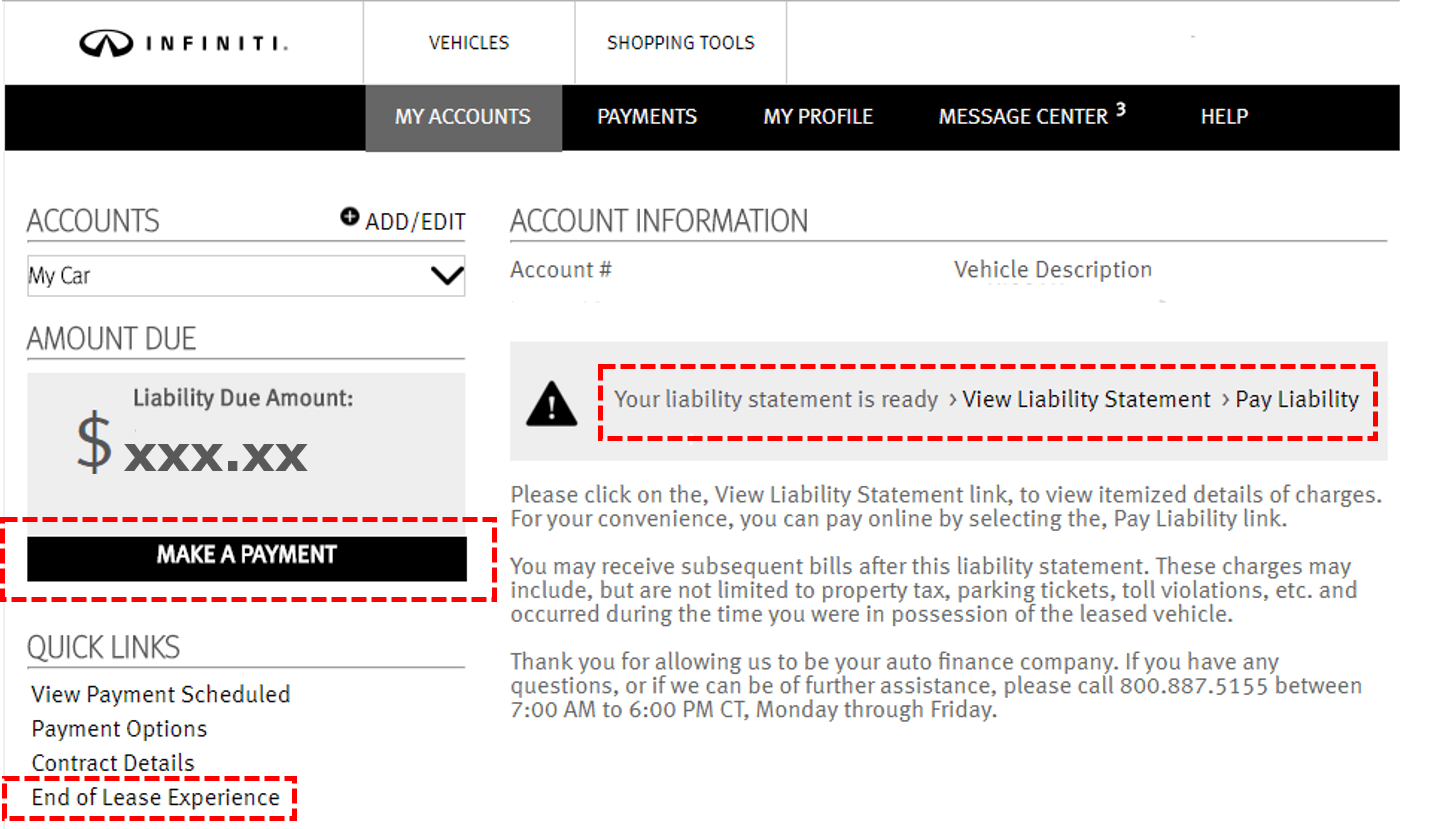Expand accounts list via down chevron
This screenshot has height=829, width=1437.
(x=446, y=275)
